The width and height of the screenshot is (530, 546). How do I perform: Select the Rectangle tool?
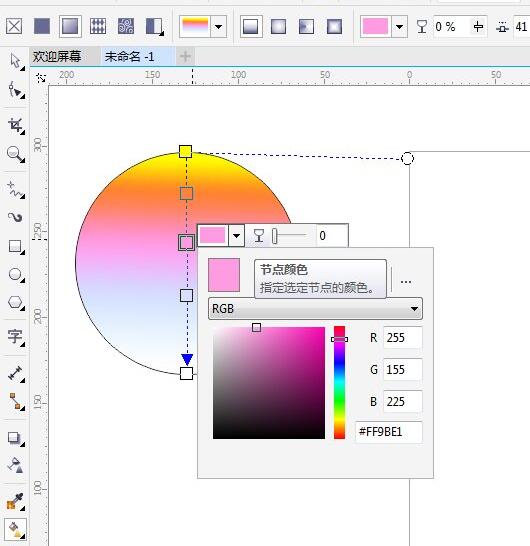click(15, 247)
